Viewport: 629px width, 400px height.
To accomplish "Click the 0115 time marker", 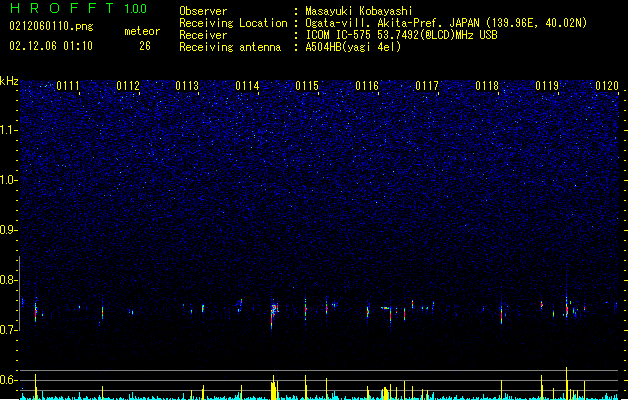I will (x=307, y=86).
